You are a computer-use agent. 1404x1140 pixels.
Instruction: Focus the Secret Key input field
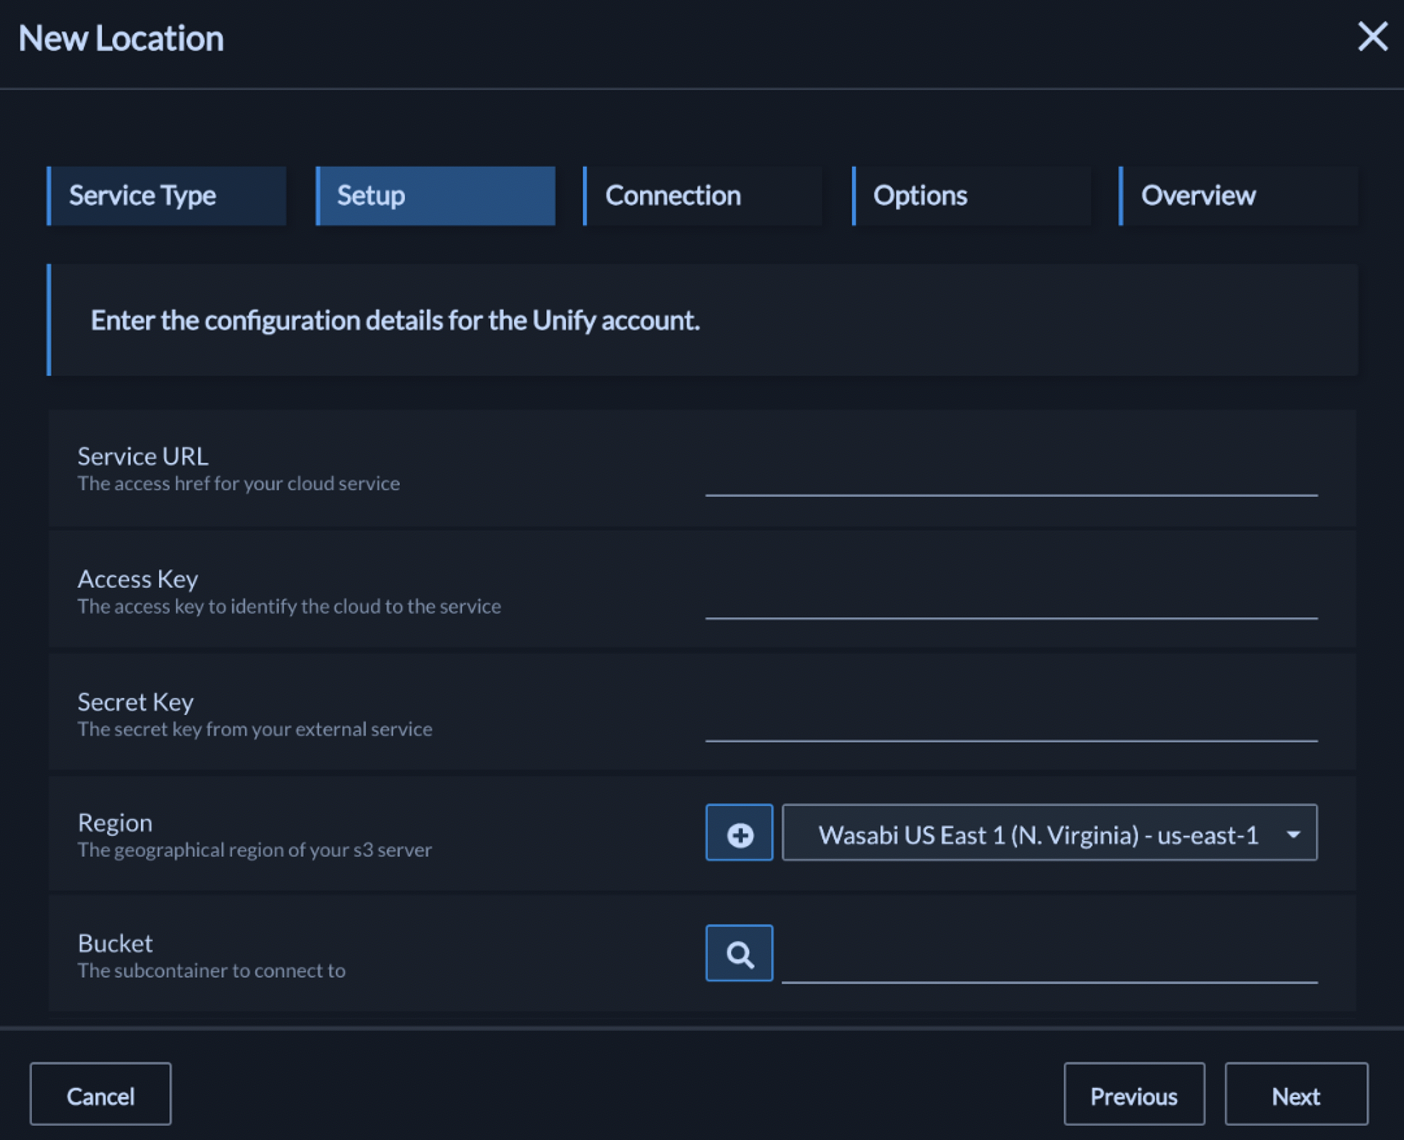(x=1011, y=717)
